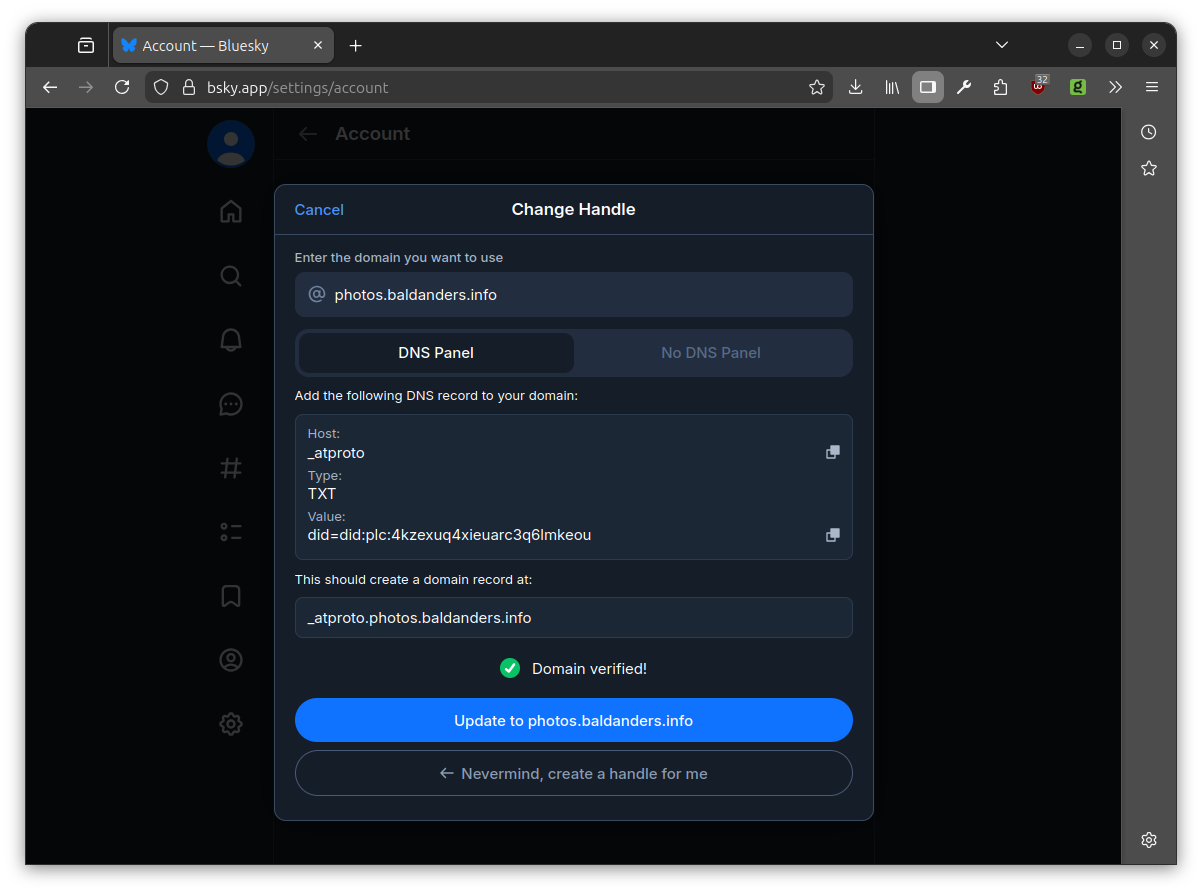Copy the _atproto host value
The image size is (1202, 893).
(x=832, y=452)
